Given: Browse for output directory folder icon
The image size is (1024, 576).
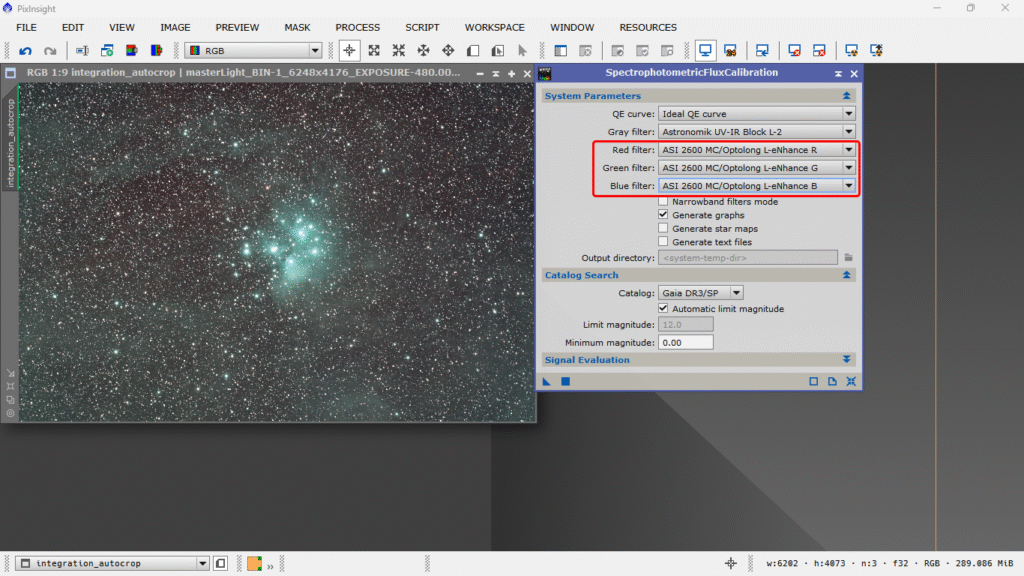Looking at the screenshot, I should tap(848, 257).
